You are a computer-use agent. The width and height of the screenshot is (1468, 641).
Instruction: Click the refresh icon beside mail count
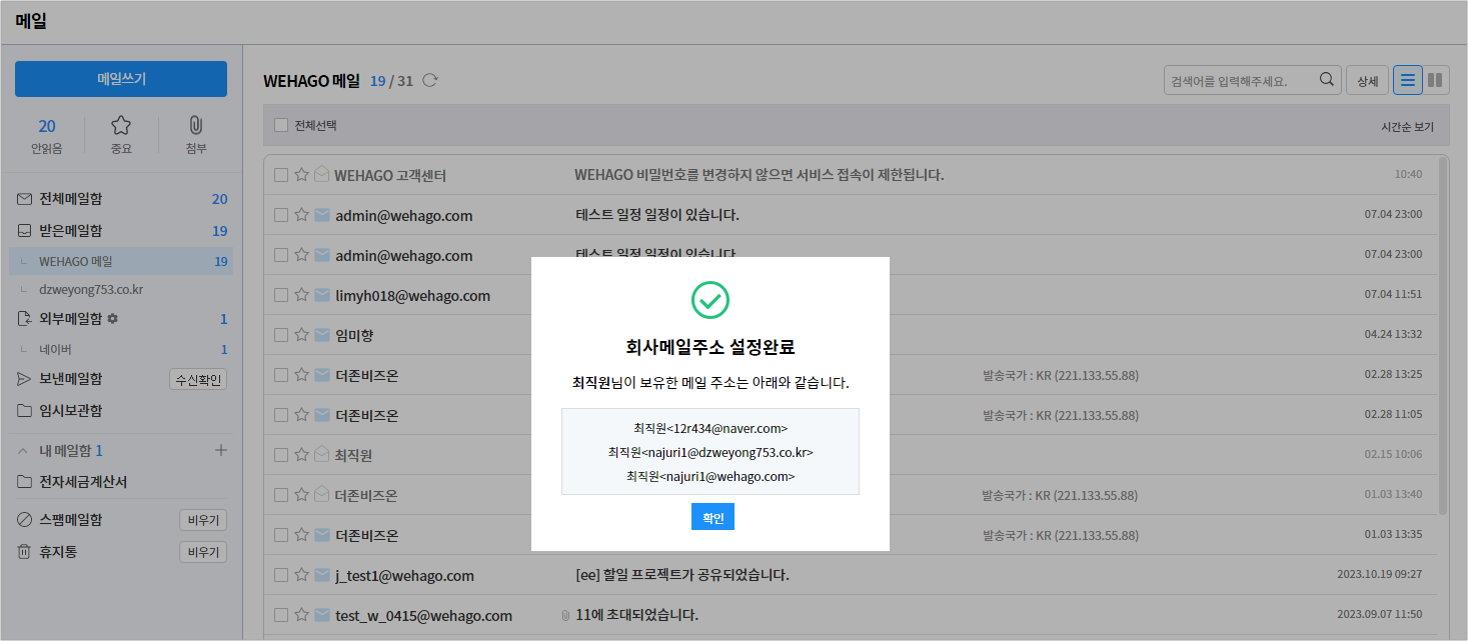[x=430, y=81]
